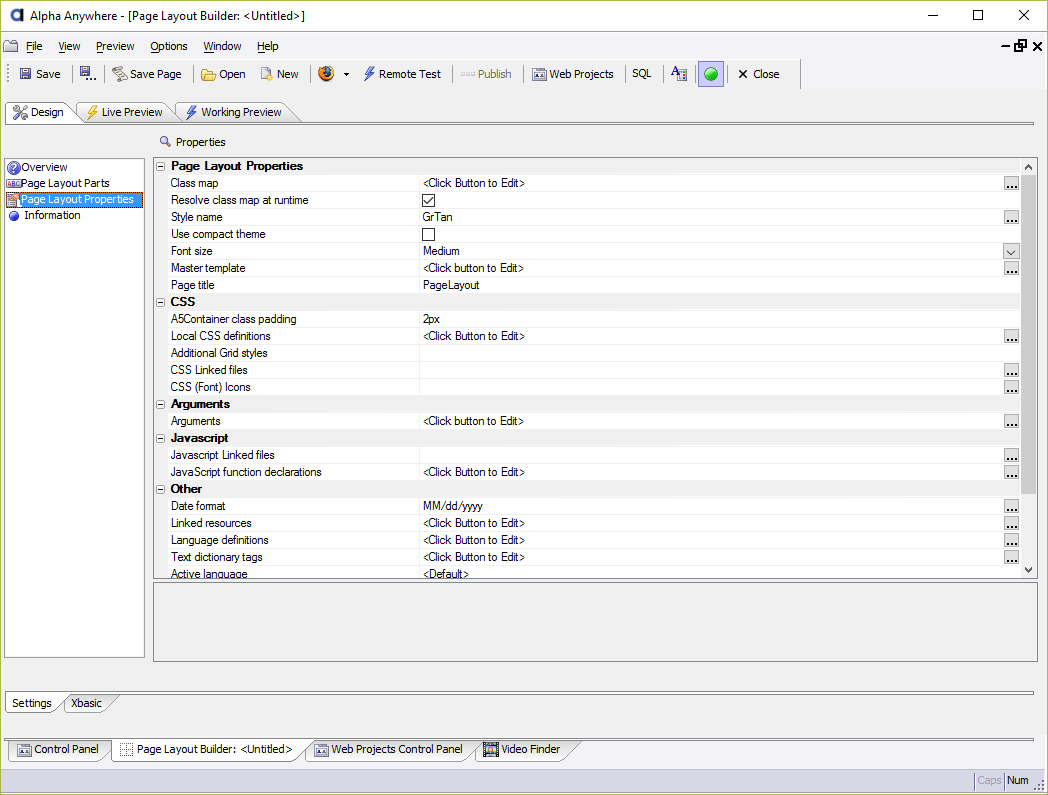The width and height of the screenshot is (1048, 795).
Task: Click the Linked resources ellipsis button
Action: (x=1011, y=524)
